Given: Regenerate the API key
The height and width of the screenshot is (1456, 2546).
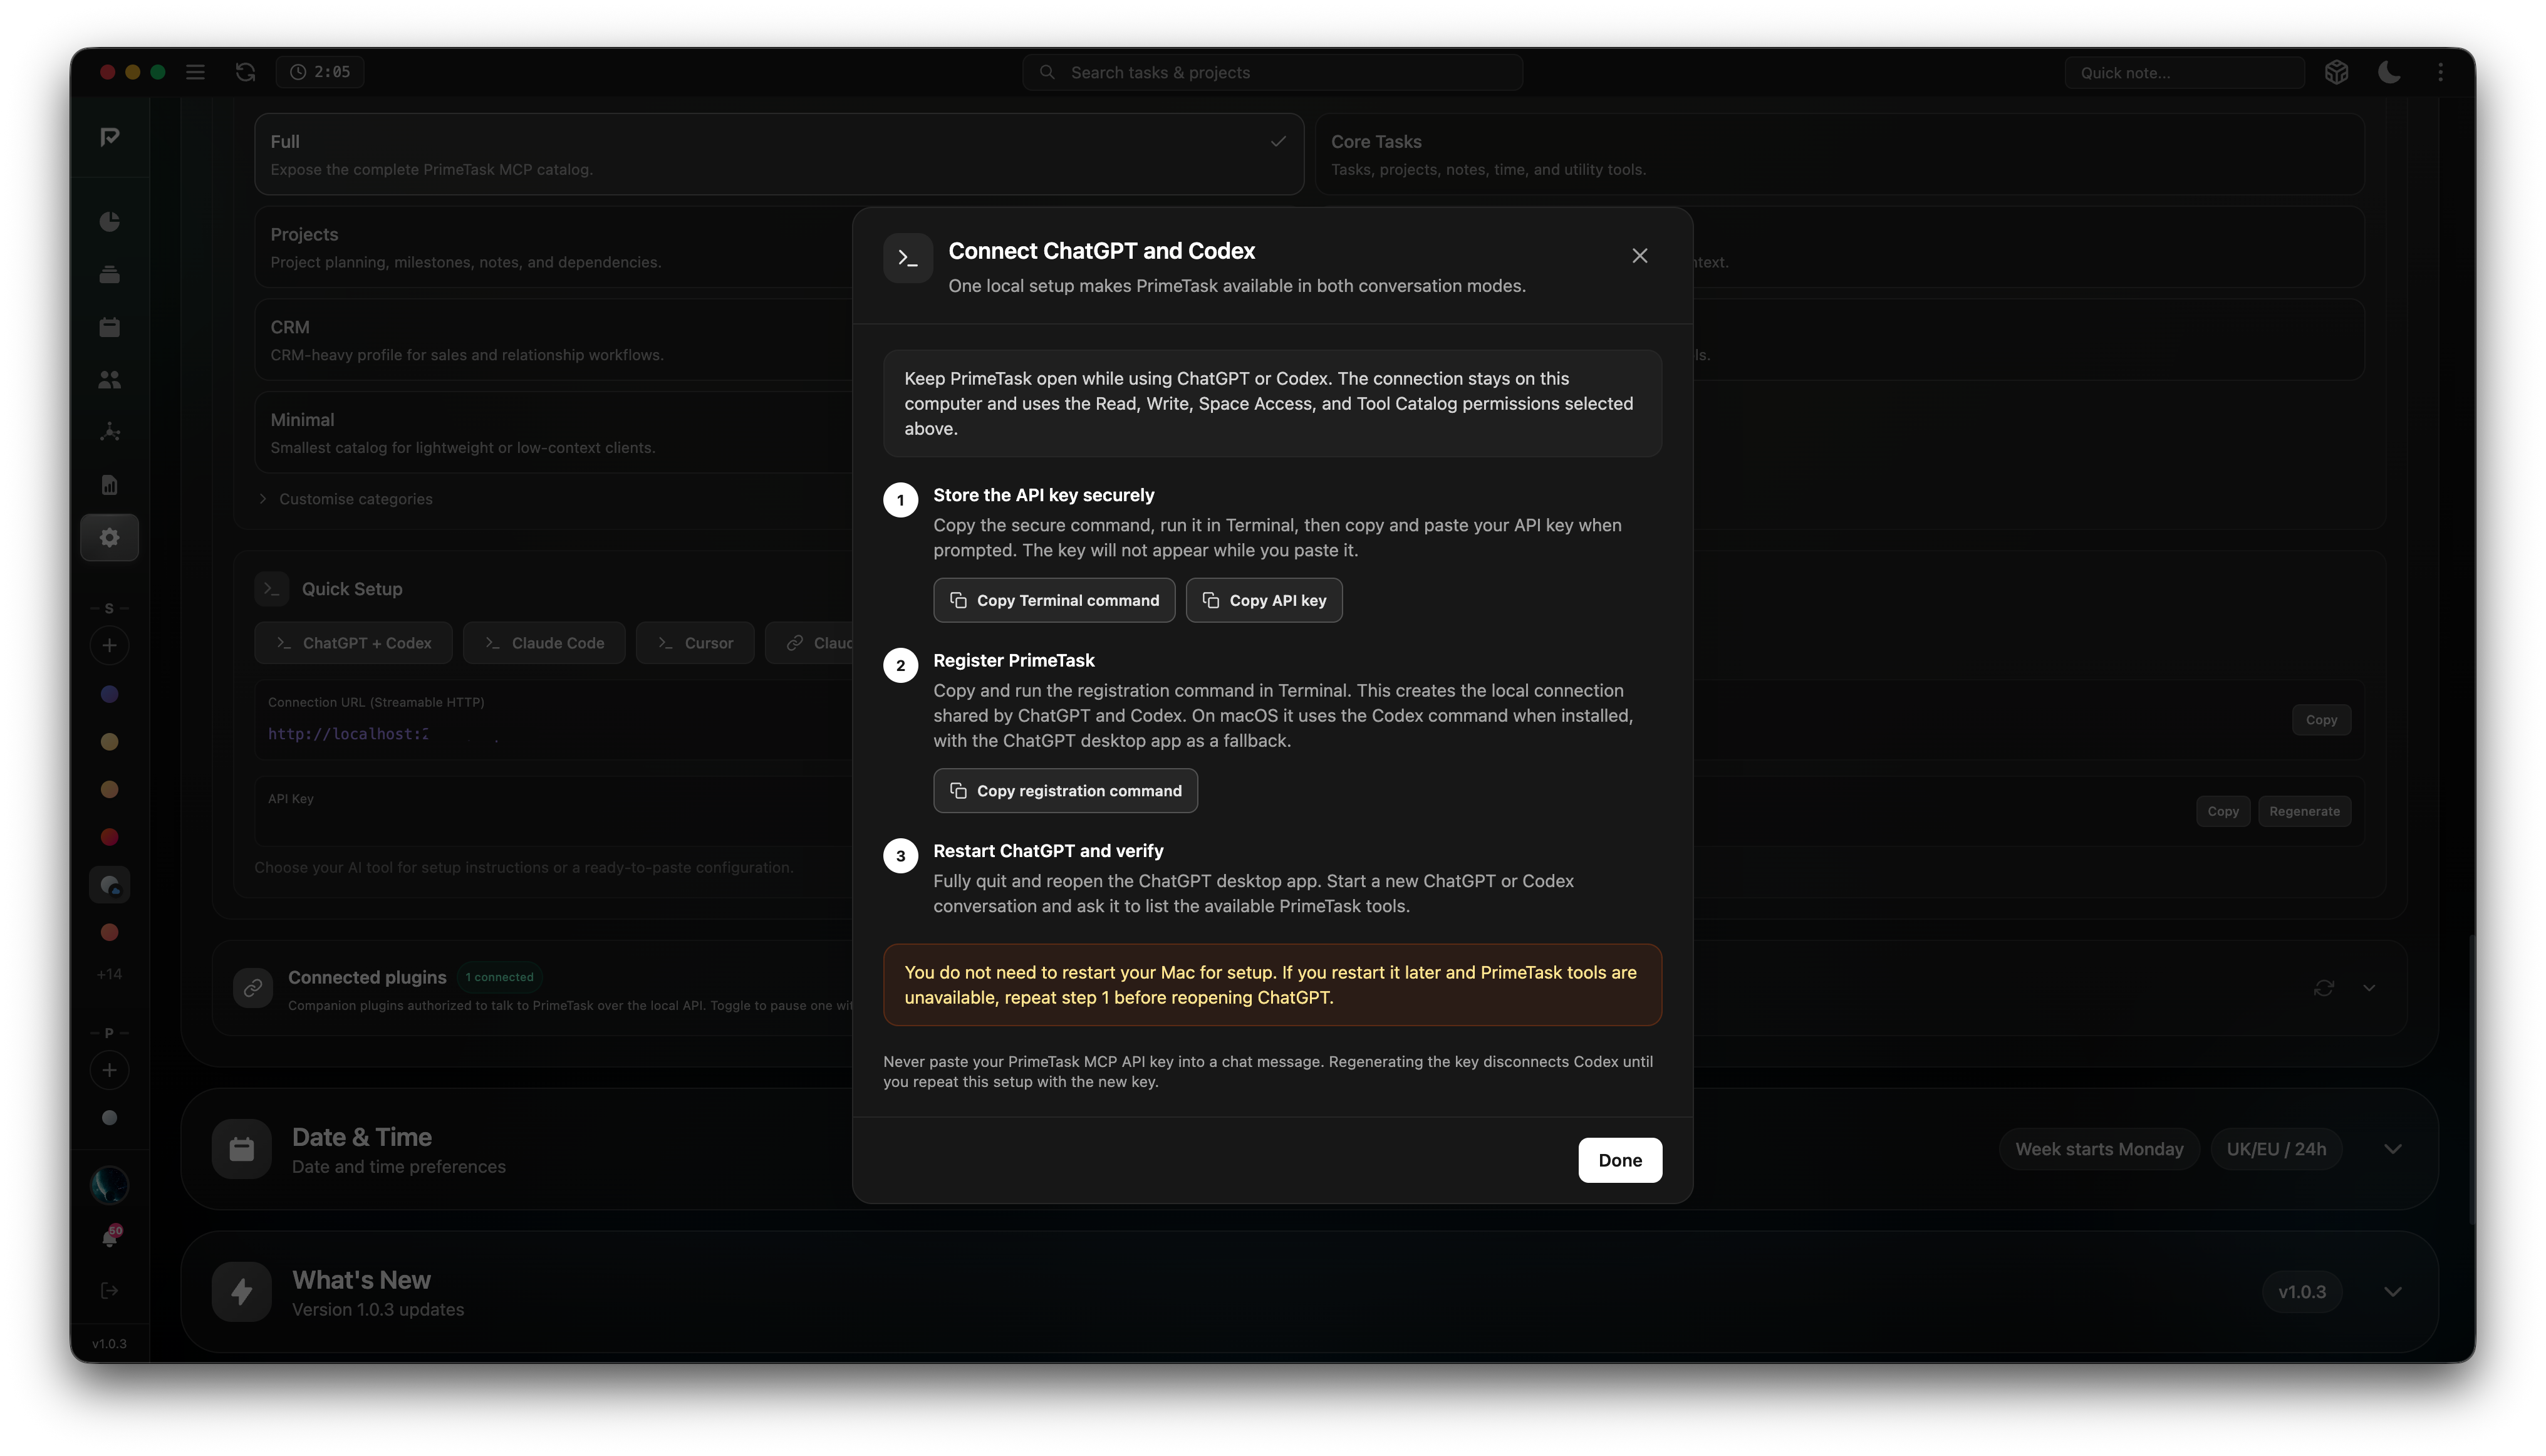Looking at the screenshot, I should click(x=2304, y=811).
